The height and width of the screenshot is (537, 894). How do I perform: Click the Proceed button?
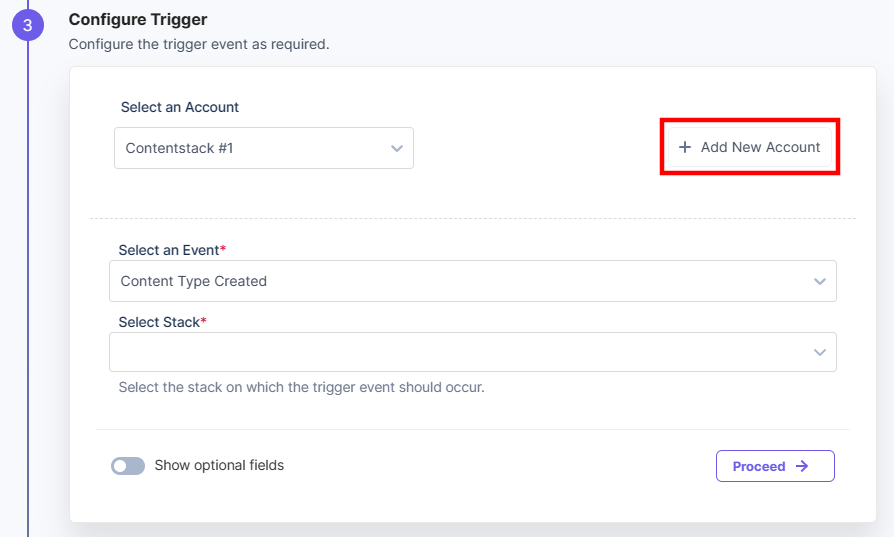775,466
